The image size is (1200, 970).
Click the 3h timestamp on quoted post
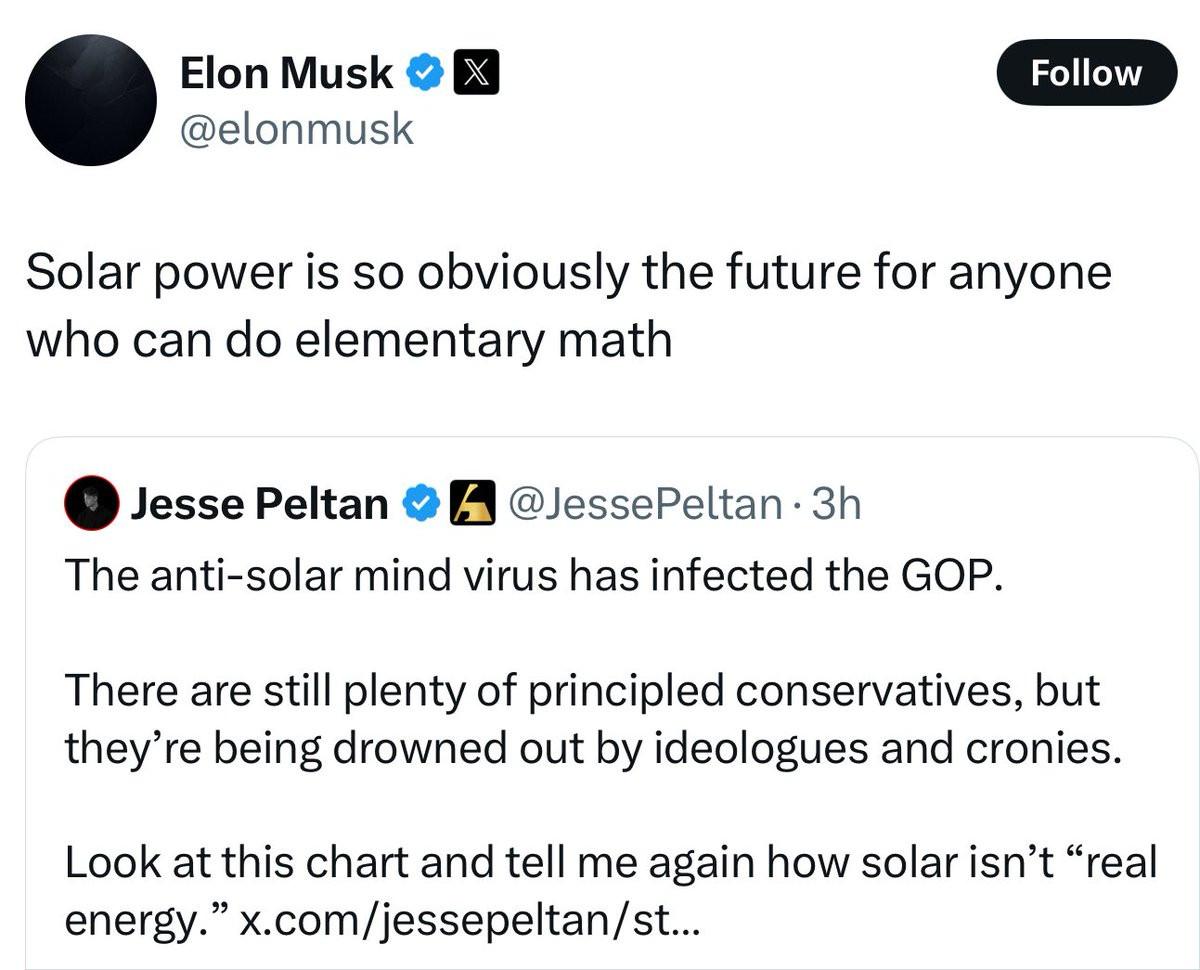pyautogui.click(x=836, y=504)
